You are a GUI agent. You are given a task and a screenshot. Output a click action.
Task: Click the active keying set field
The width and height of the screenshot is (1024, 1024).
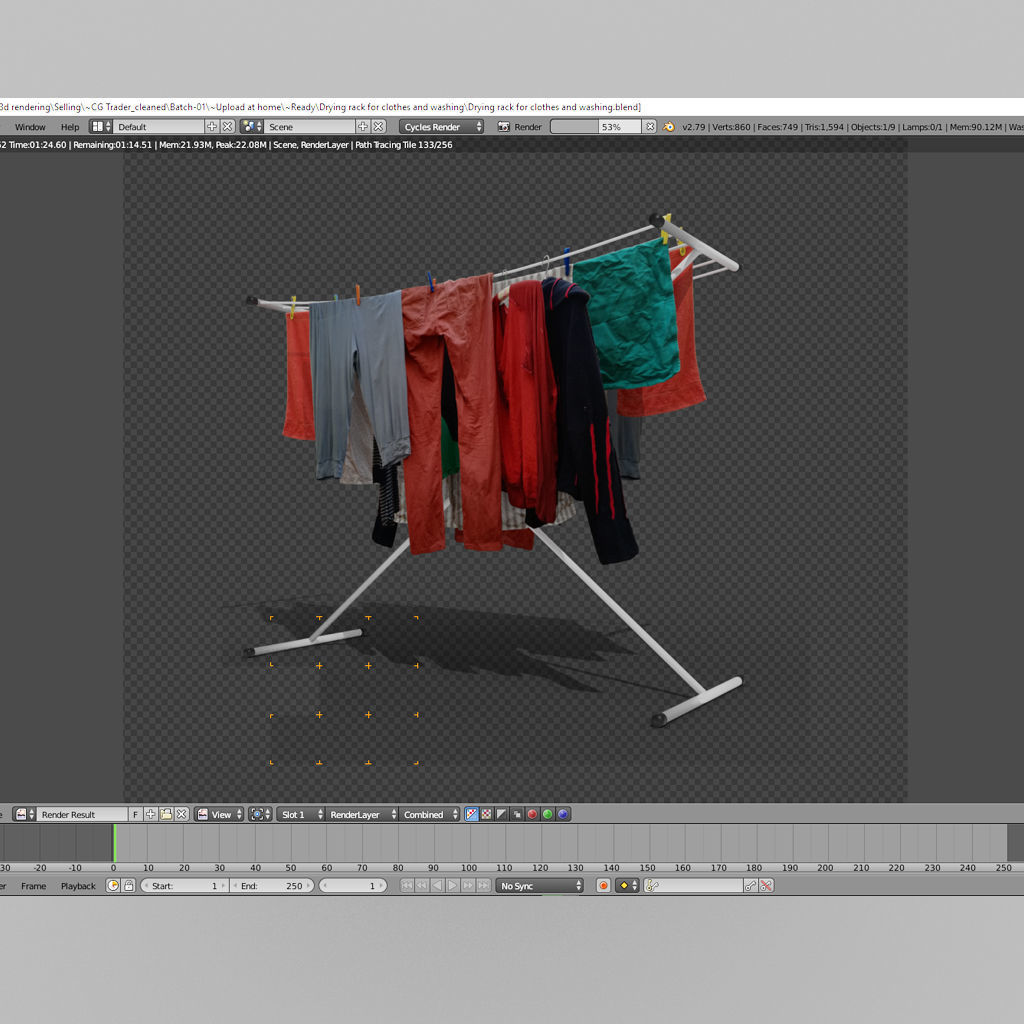click(693, 886)
